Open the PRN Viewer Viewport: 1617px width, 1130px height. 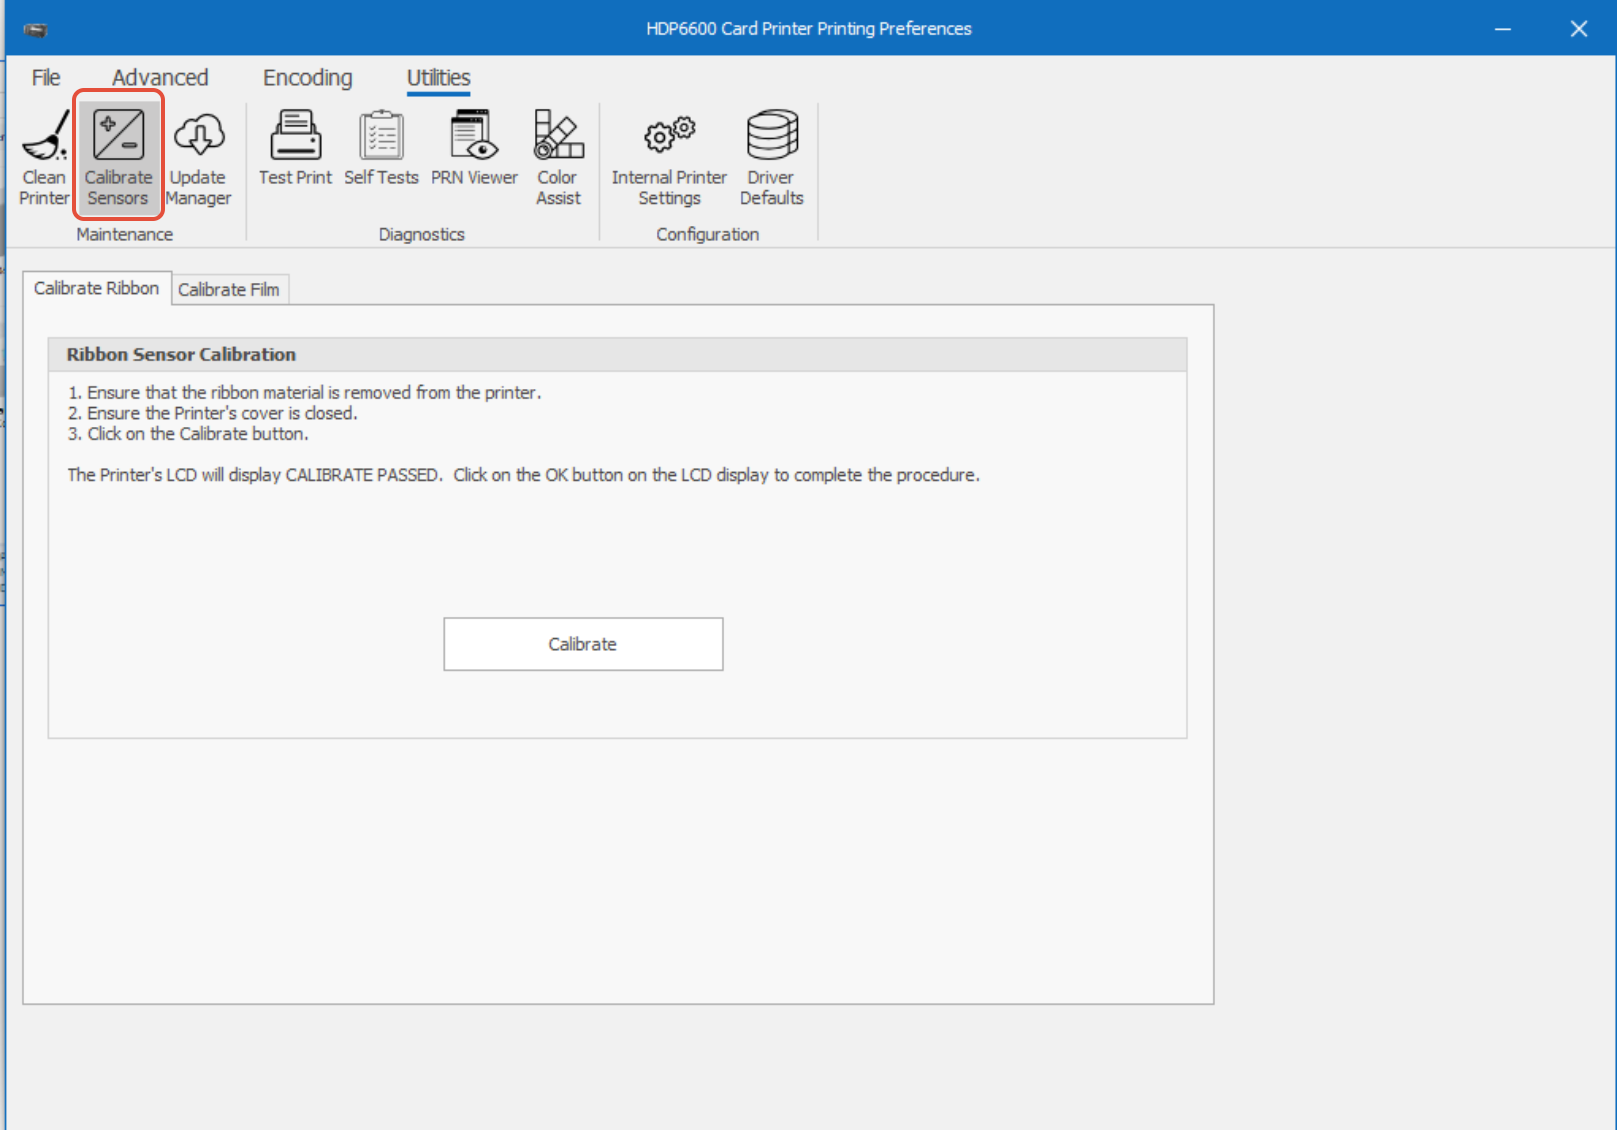coord(474,148)
